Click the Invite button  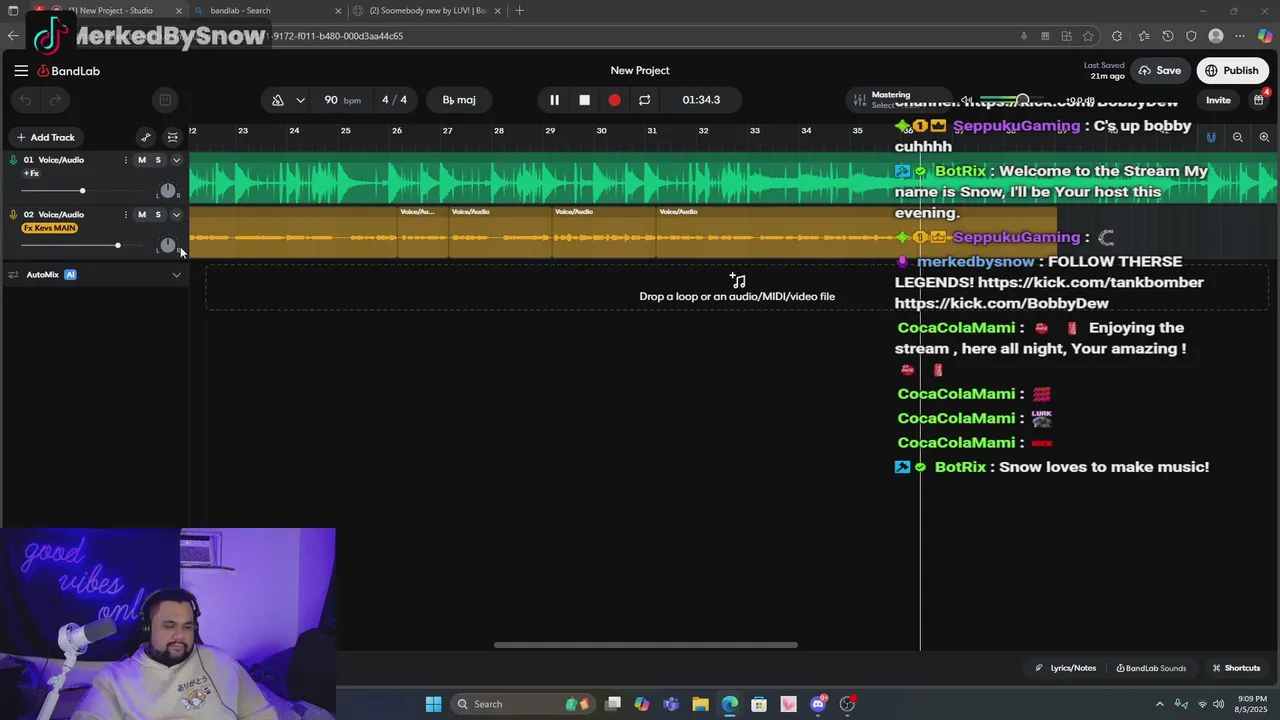click(x=1218, y=100)
